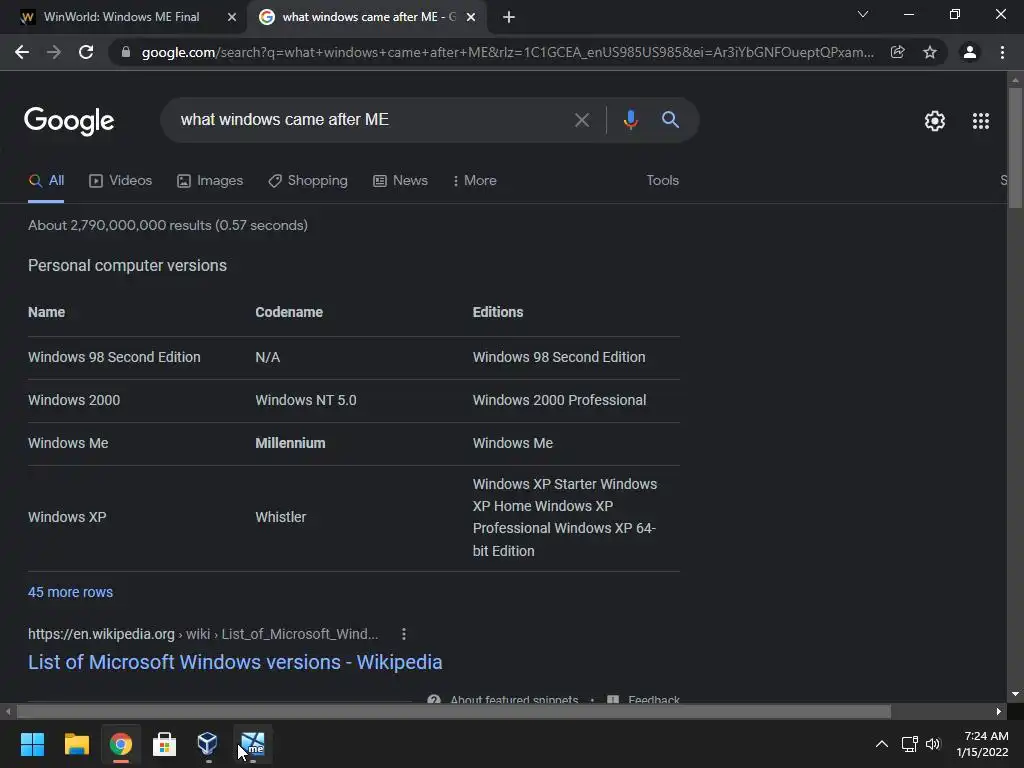Open the clock showing 7:24 AM
The height and width of the screenshot is (768, 1024).
click(983, 744)
